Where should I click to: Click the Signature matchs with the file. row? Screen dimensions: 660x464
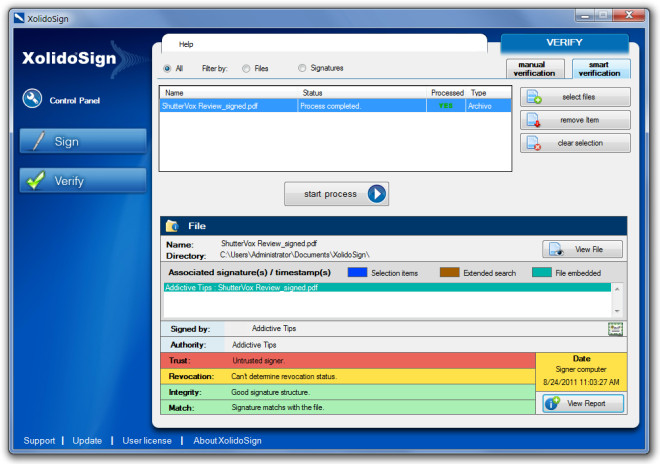click(x=348, y=407)
